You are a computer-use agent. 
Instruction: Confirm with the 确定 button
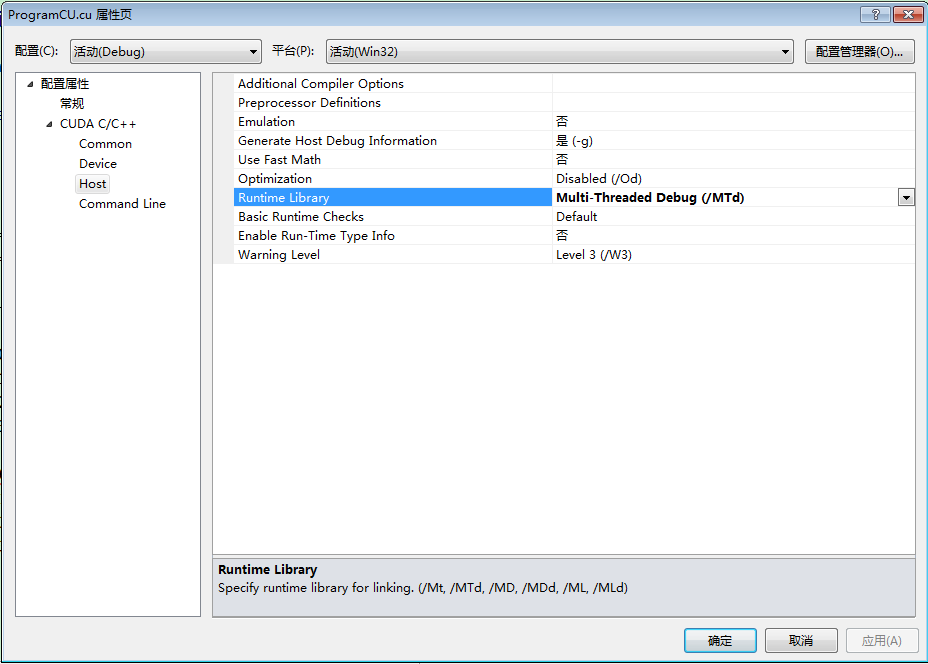(x=720, y=640)
